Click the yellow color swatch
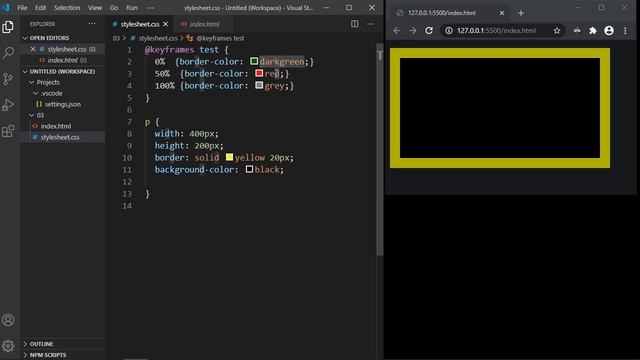Viewport: 640px width, 360px height. (229, 157)
